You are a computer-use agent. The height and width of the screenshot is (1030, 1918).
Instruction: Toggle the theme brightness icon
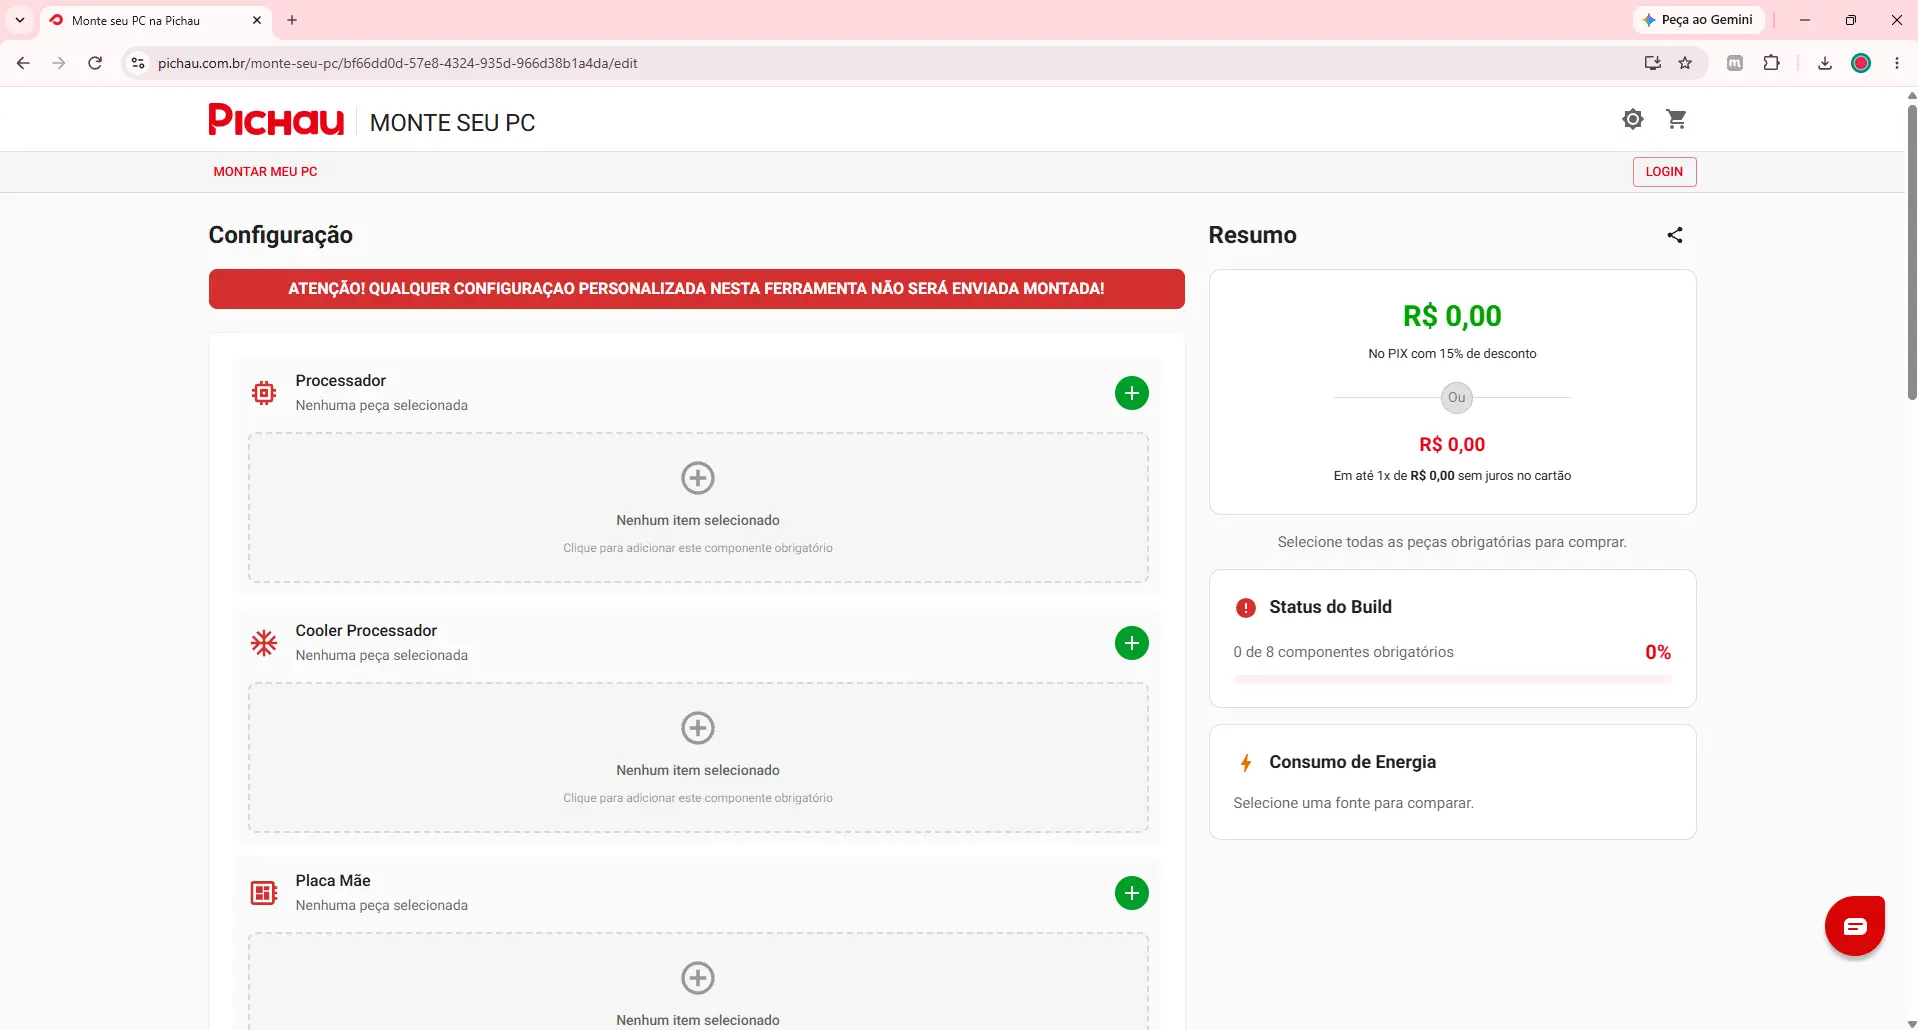click(1633, 119)
